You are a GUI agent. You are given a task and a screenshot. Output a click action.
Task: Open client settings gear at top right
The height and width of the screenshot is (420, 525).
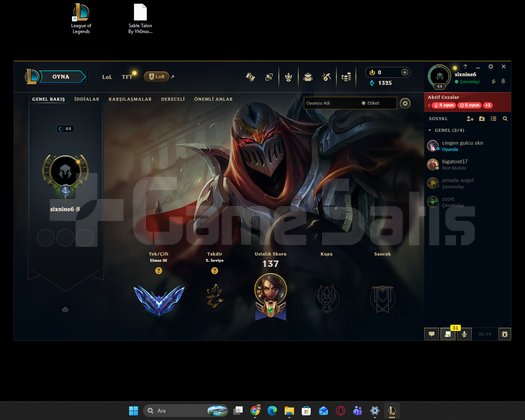click(491, 67)
